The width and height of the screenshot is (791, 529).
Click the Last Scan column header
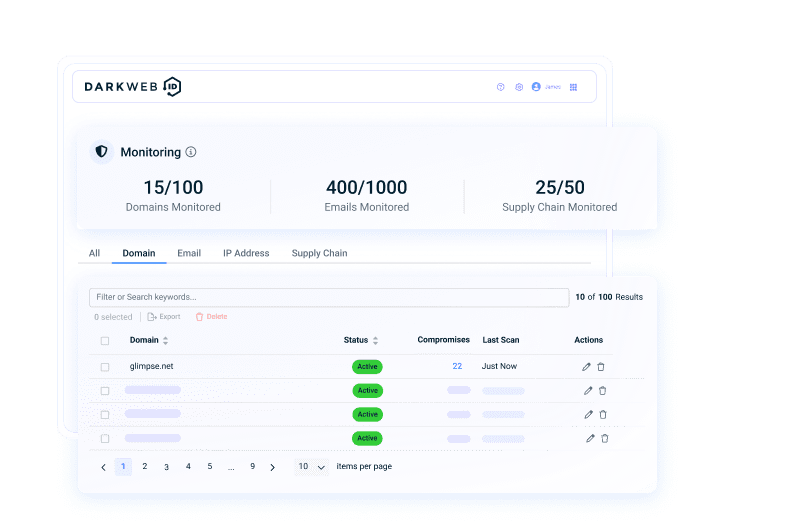pyautogui.click(x=501, y=340)
